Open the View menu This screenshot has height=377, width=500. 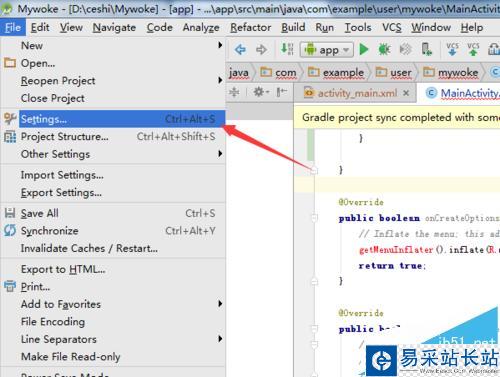click(71, 27)
